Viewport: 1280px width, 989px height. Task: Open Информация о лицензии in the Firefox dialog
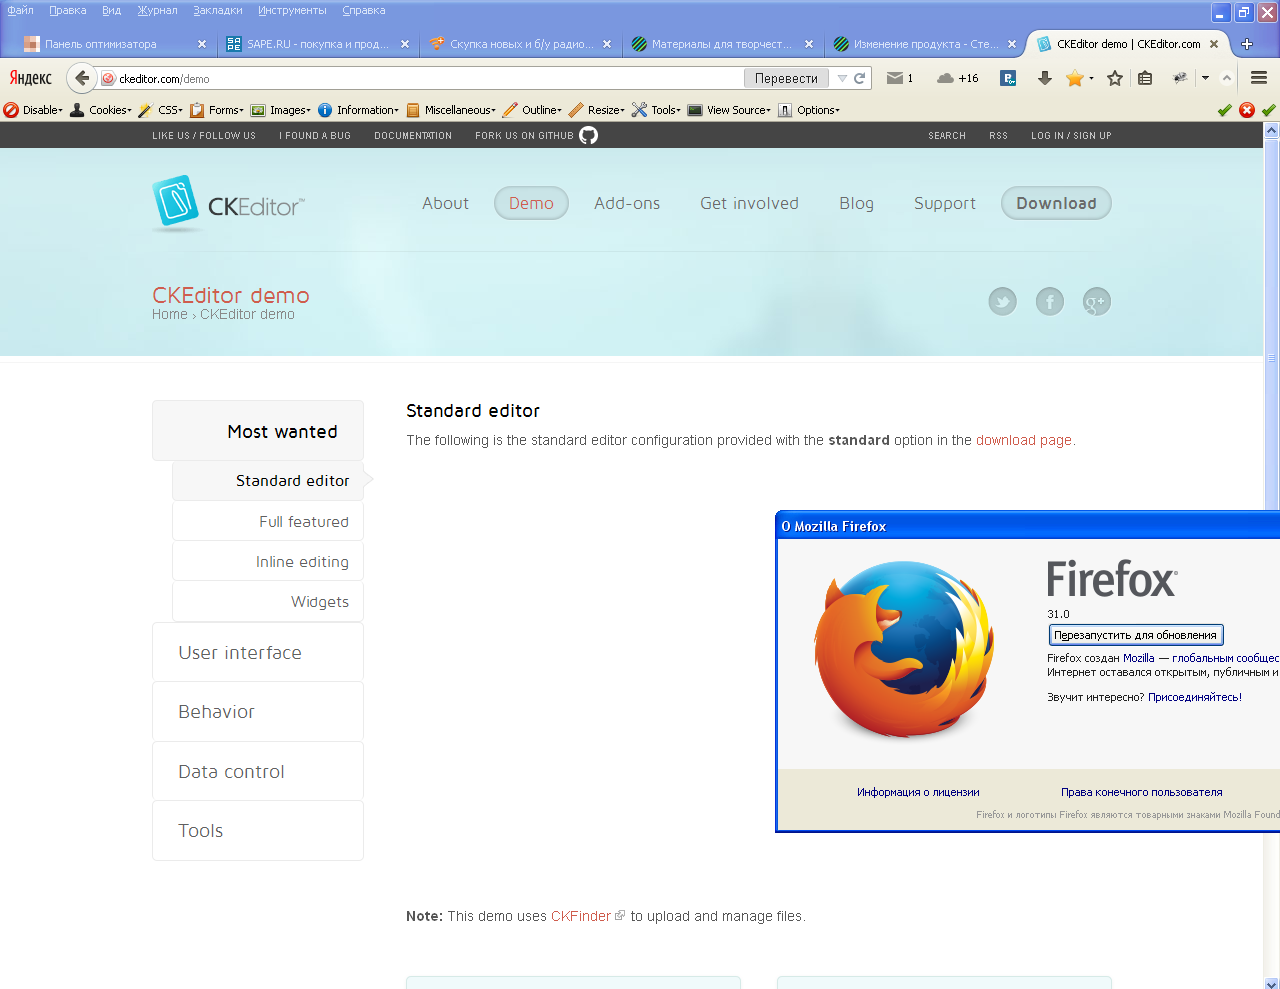918,792
